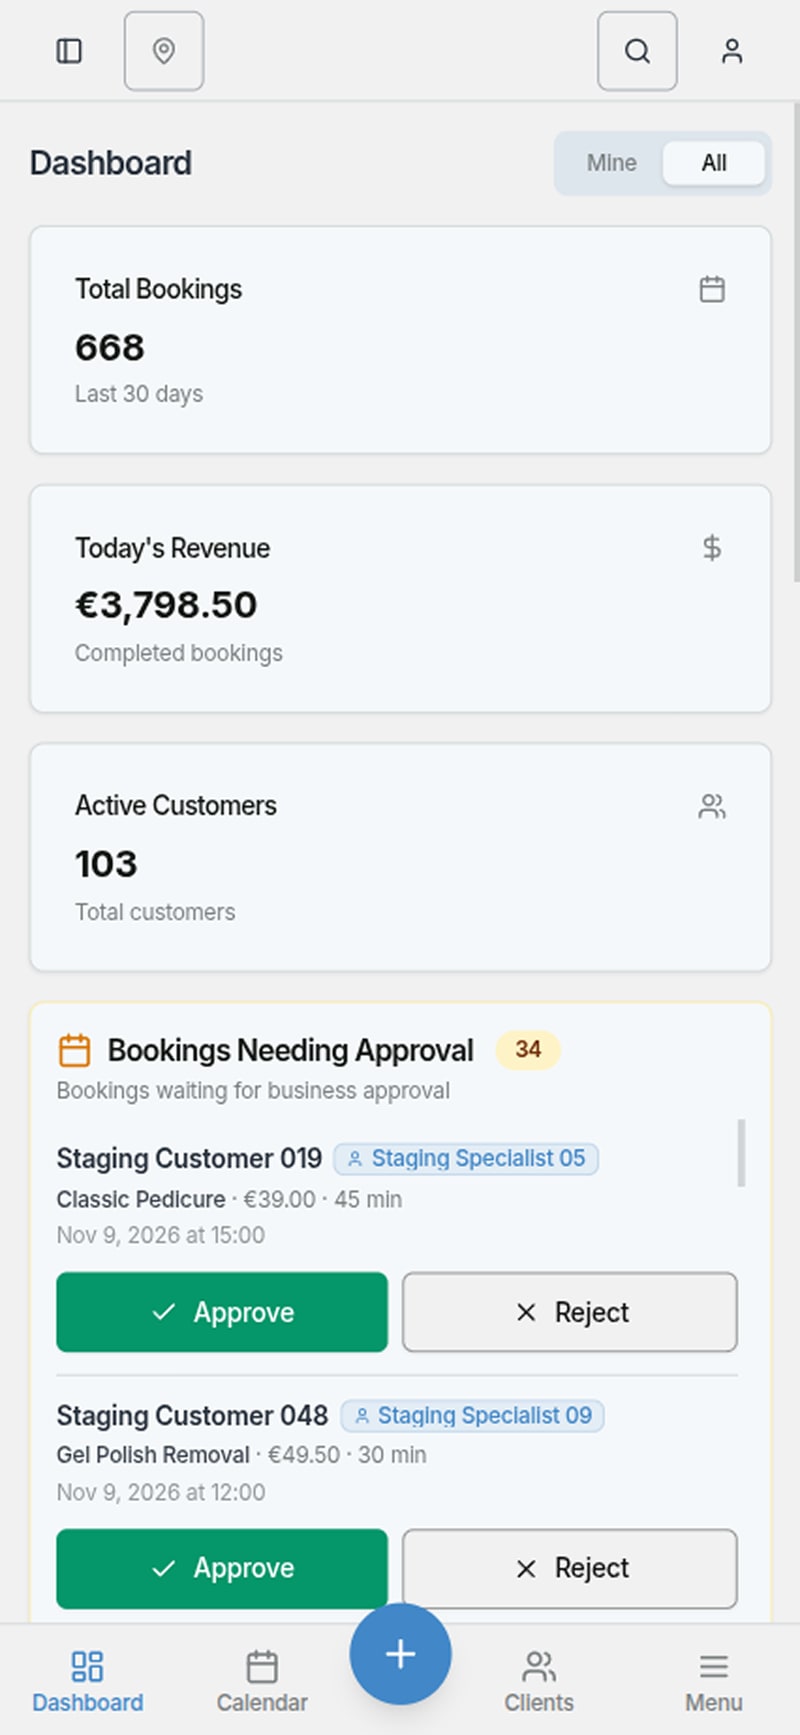
Task: Click the orange calendar icon beside Bookings Needing Approval
Action: pos(75,1050)
